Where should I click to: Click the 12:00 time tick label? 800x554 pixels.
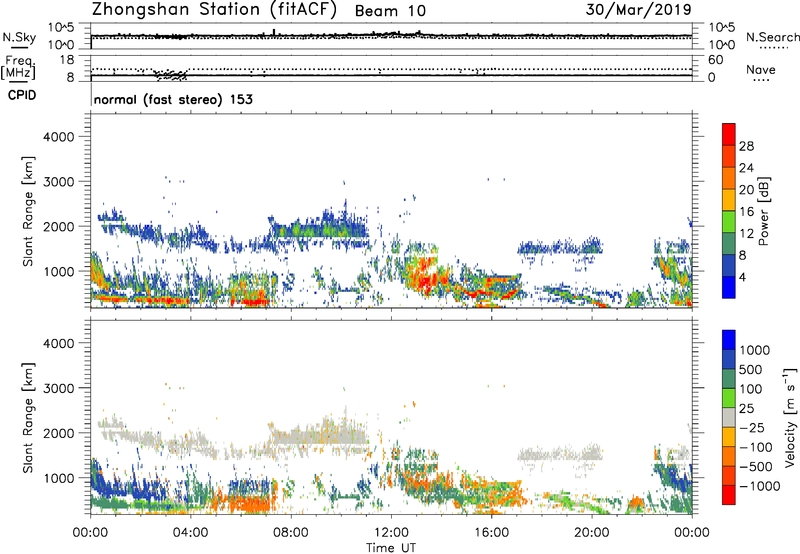[x=391, y=533]
